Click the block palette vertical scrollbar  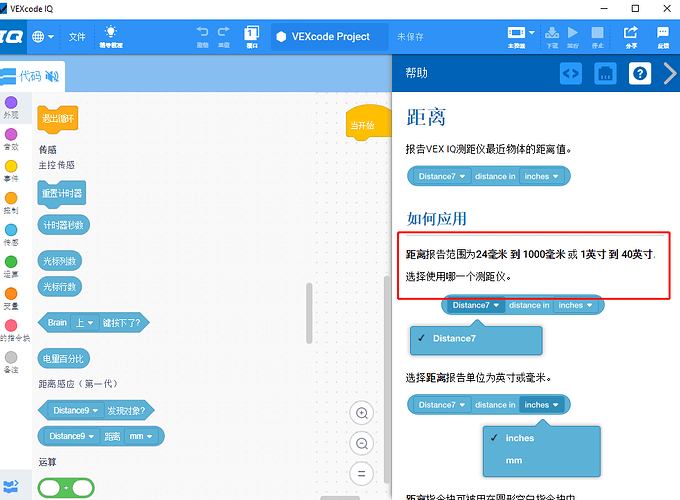(x=309, y=313)
